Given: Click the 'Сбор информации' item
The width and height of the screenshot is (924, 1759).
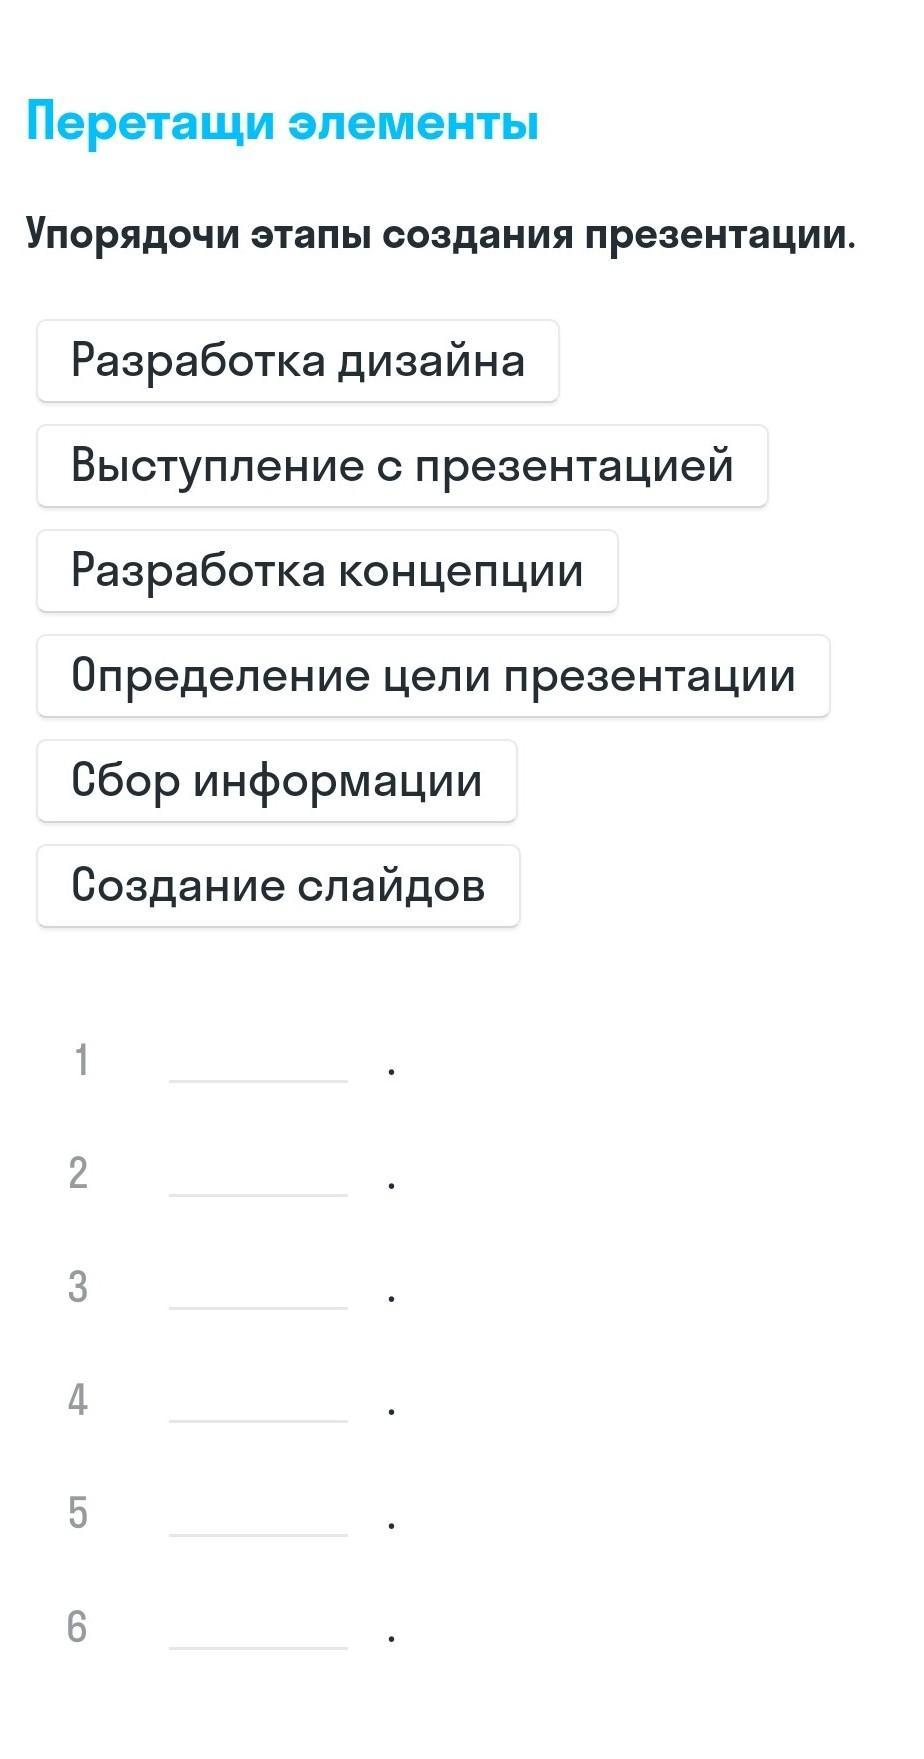Looking at the screenshot, I should (276, 781).
